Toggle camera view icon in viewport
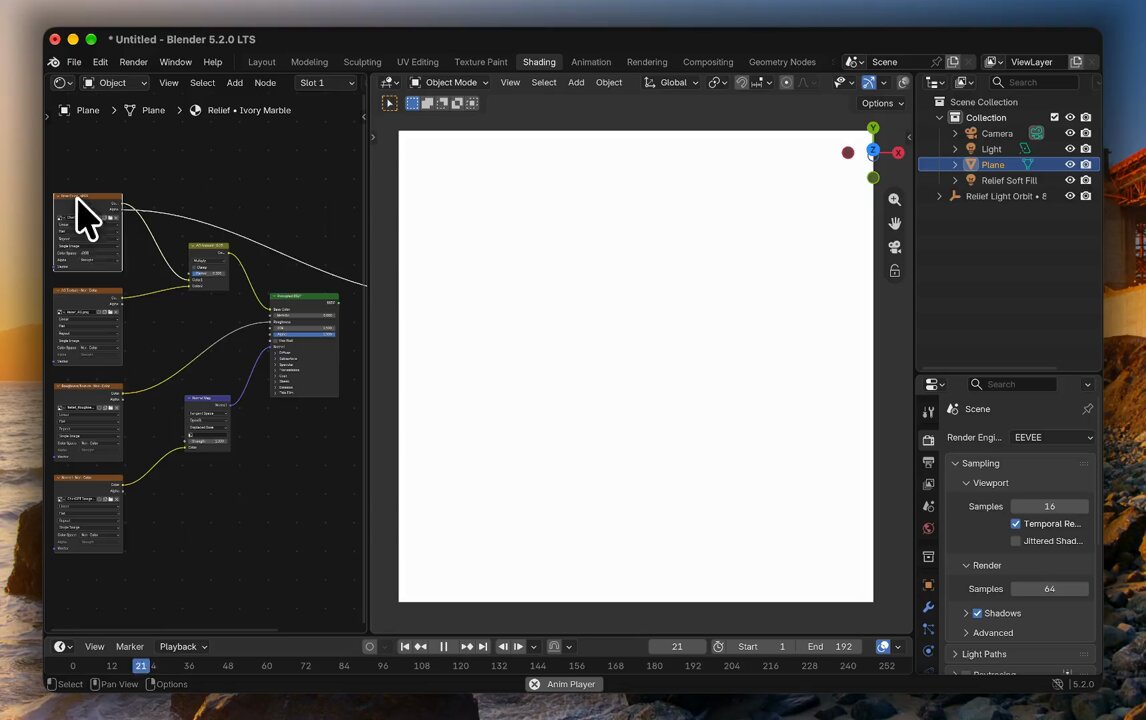This screenshot has width=1146, height=720. pos(895,247)
